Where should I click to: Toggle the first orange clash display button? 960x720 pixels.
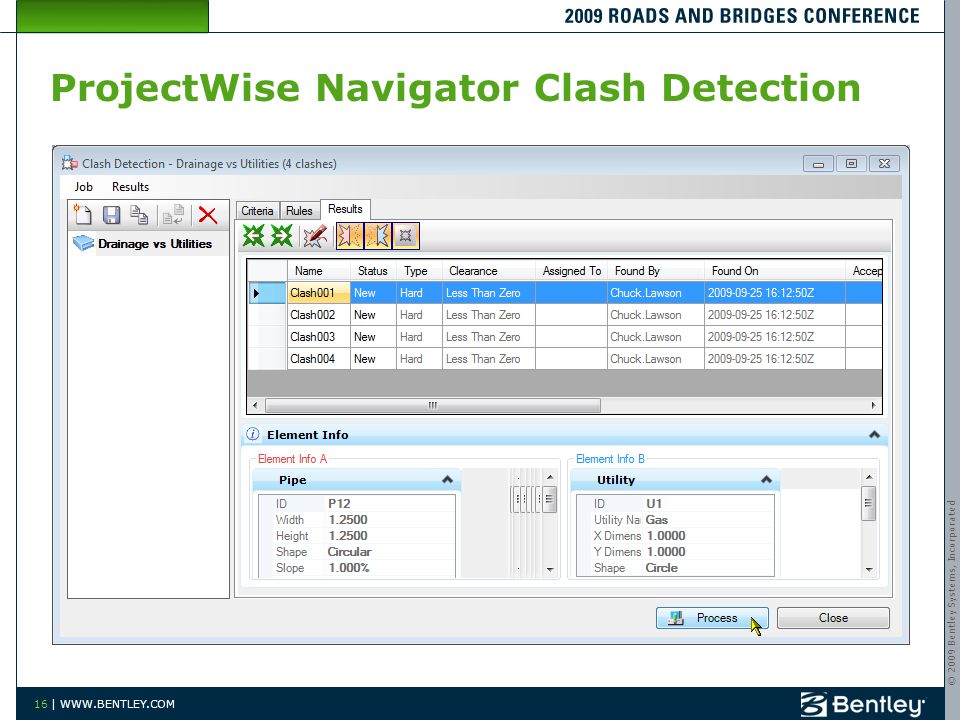coord(350,236)
